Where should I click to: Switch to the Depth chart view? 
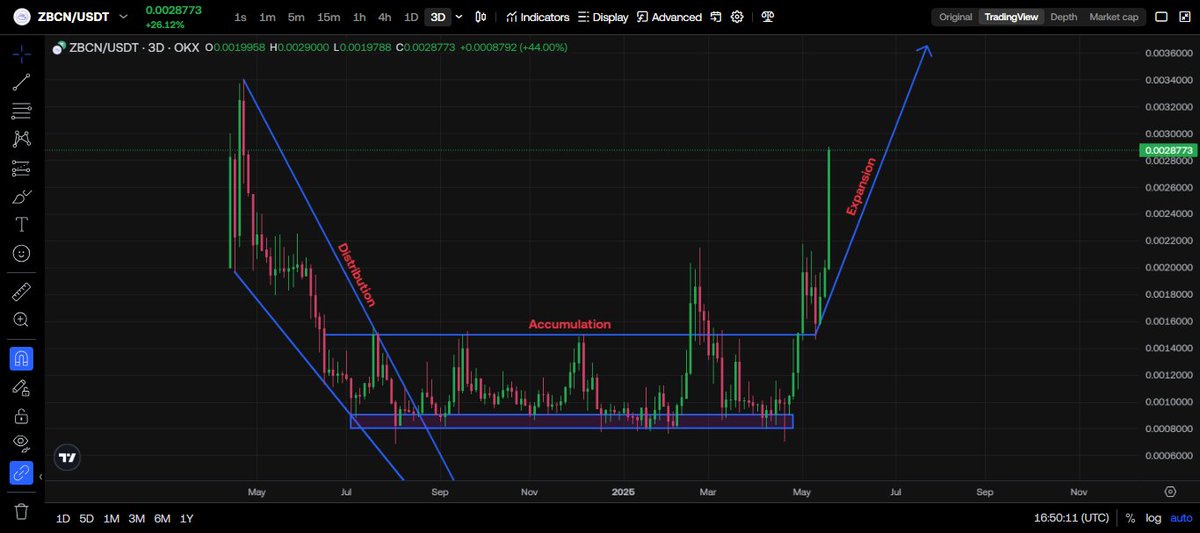[x=1063, y=17]
